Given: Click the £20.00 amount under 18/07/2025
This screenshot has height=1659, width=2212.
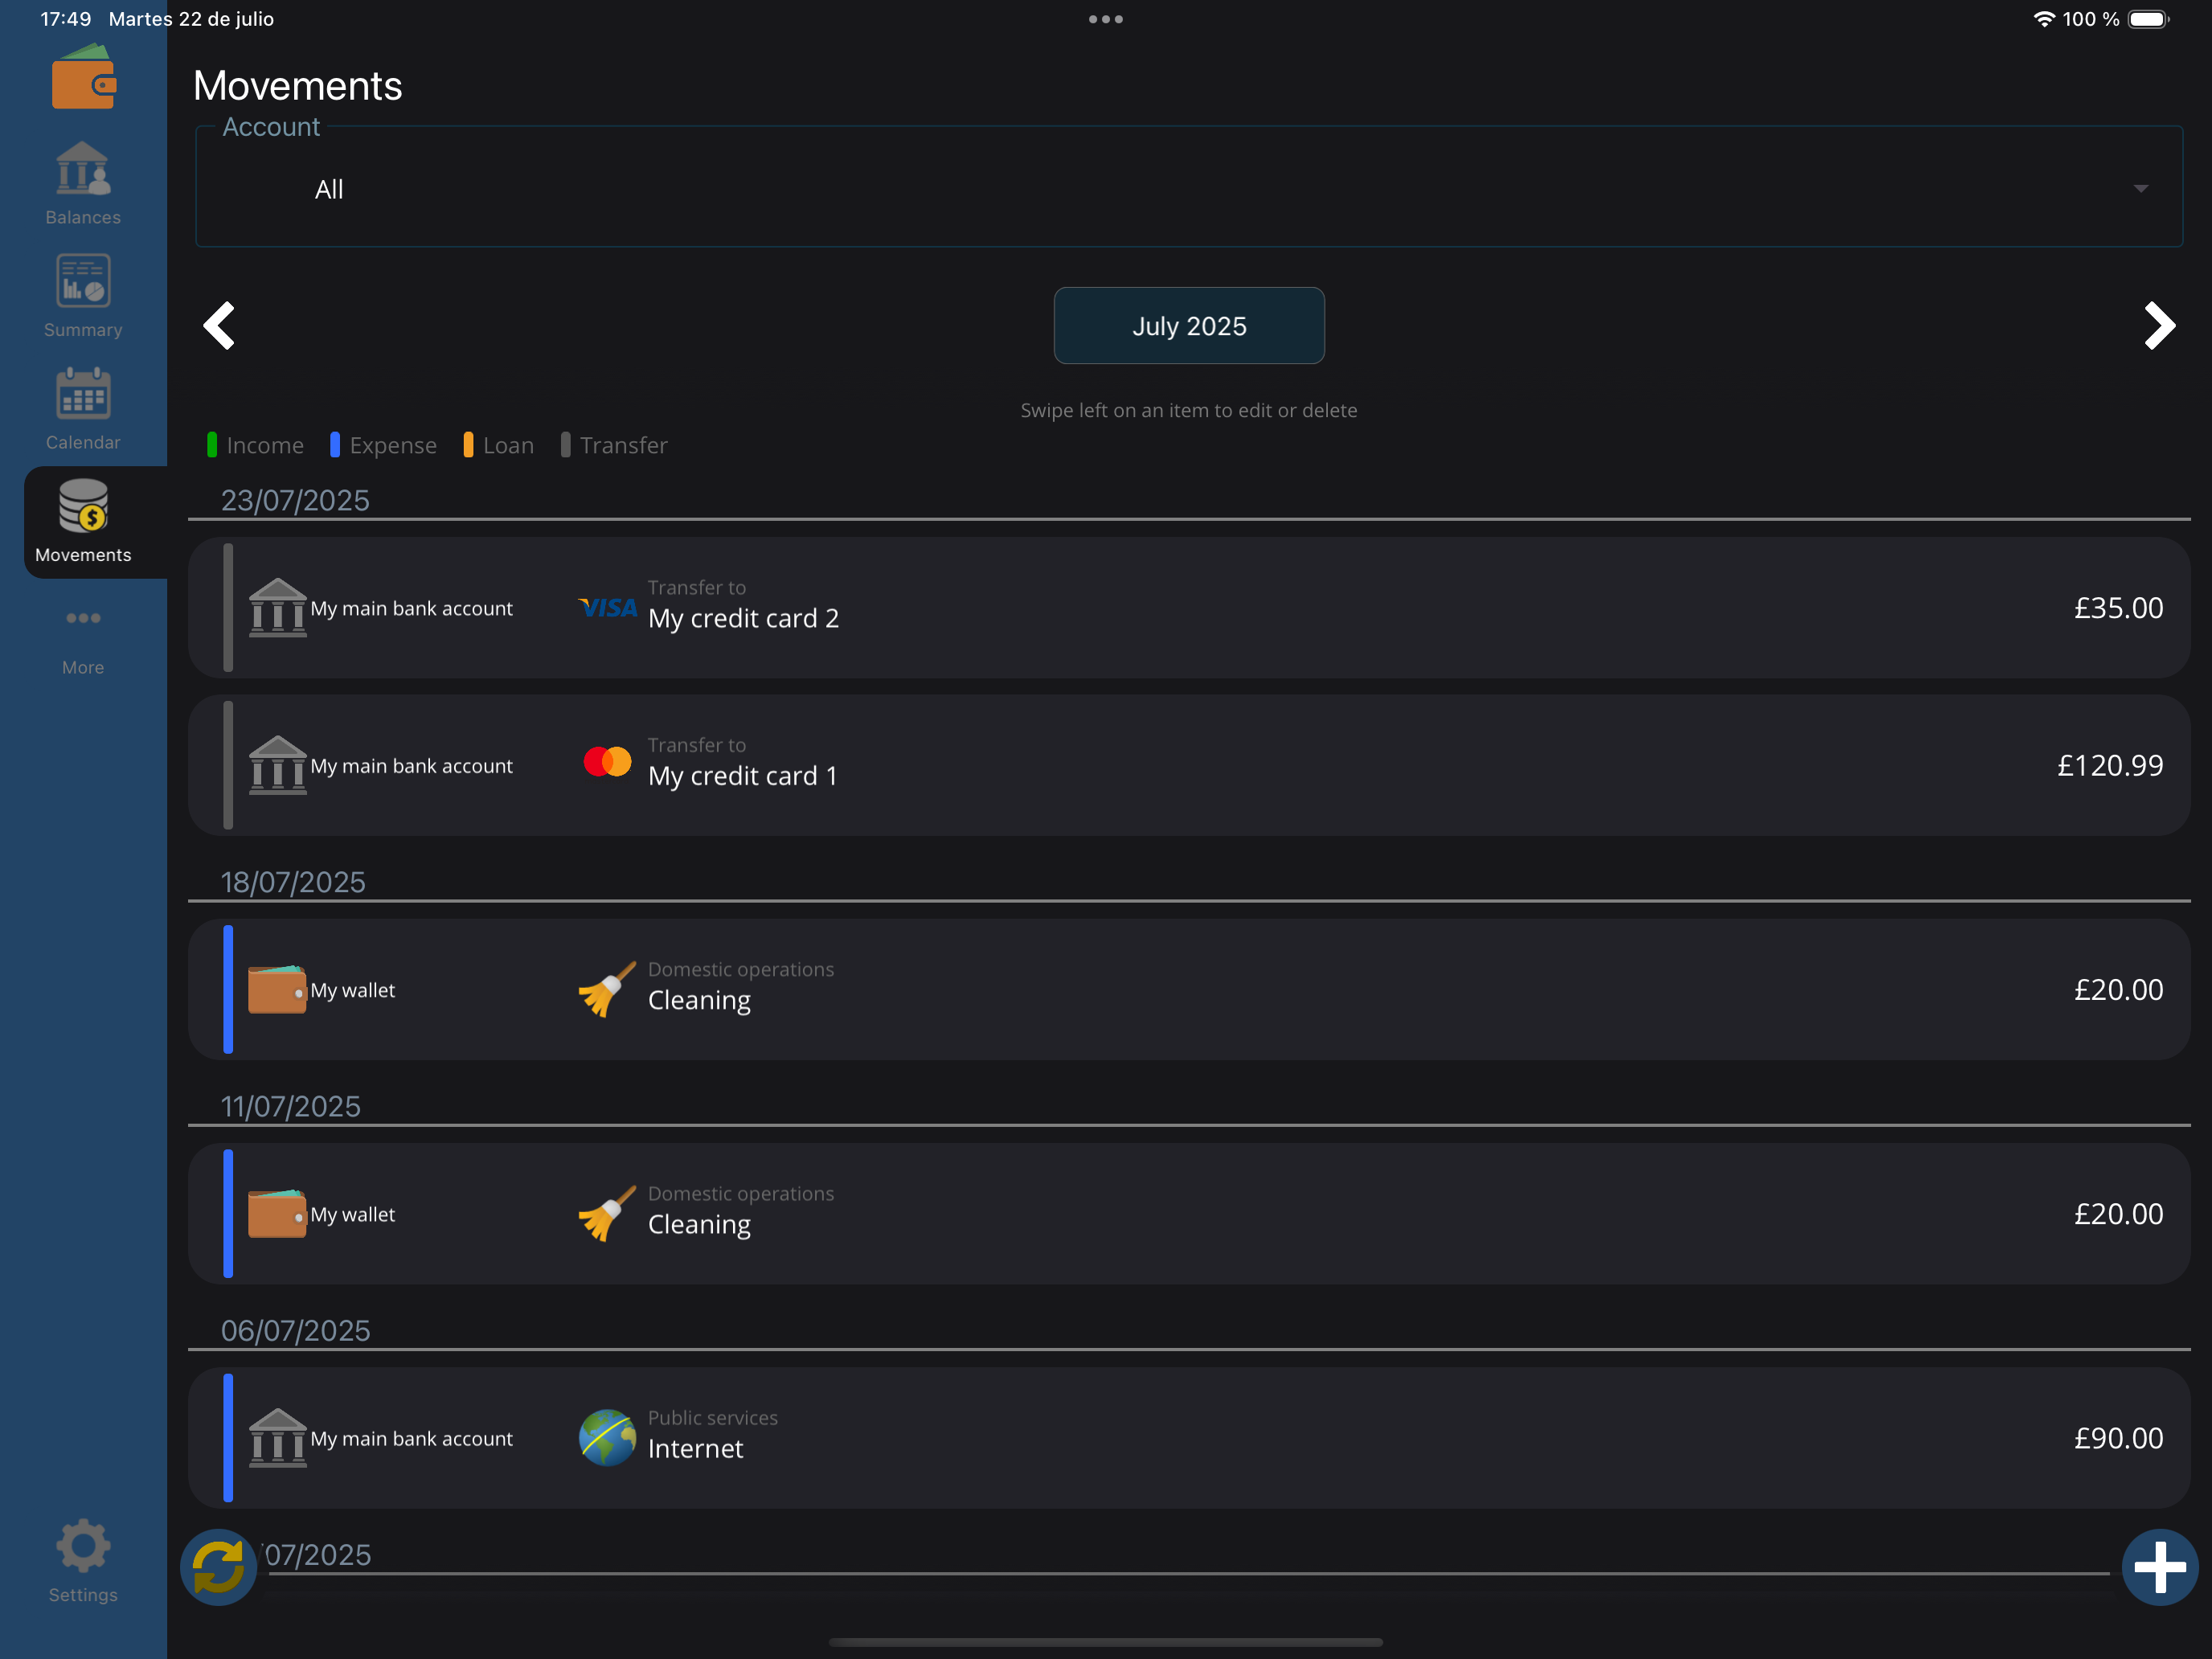Looking at the screenshot, I should coord(2118,989).
